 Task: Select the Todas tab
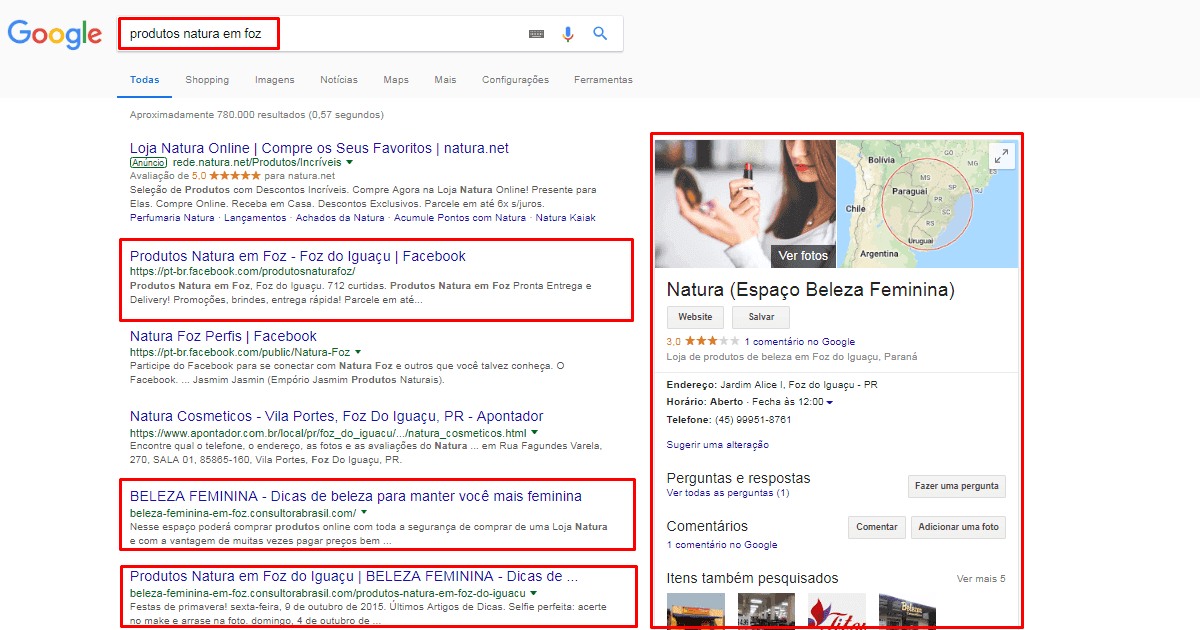(x=145, y=80)
